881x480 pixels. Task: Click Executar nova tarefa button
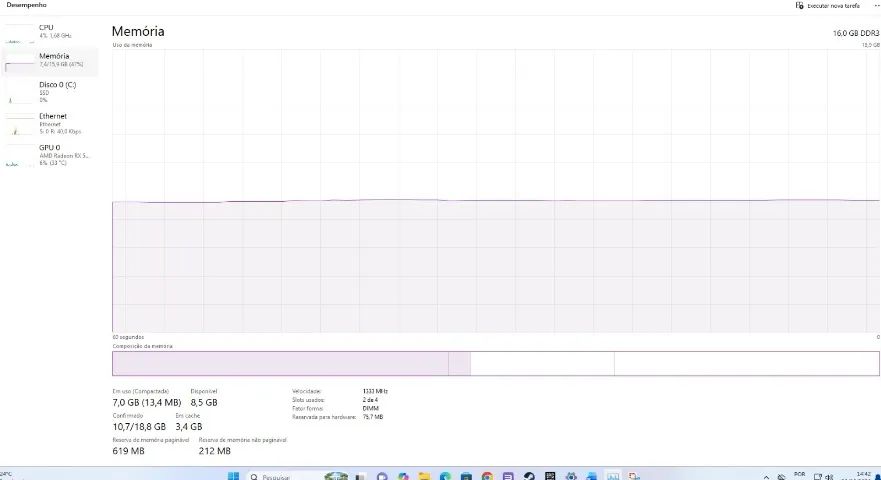(x=827, y=6)
